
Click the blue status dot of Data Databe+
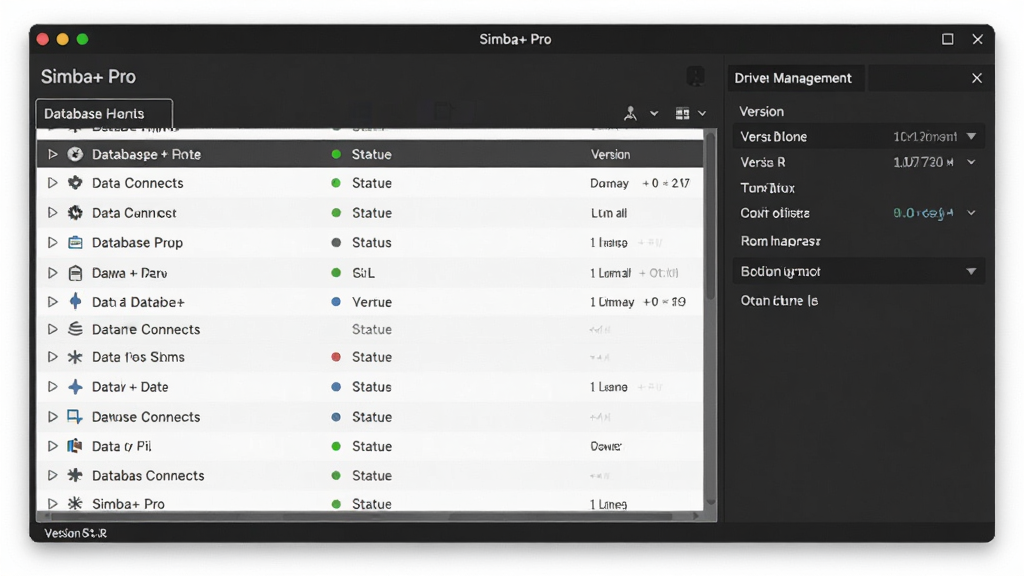tap(336, 302)
